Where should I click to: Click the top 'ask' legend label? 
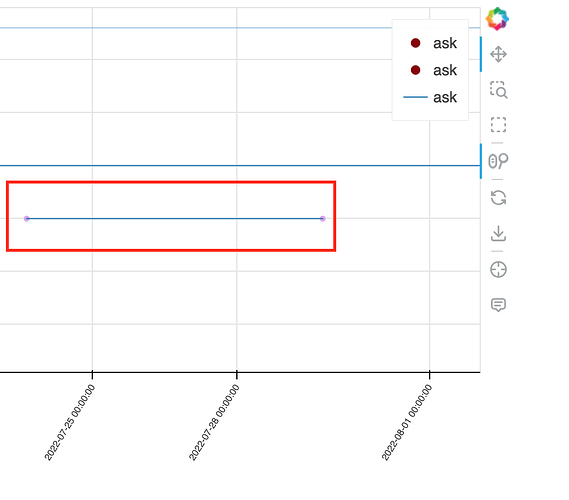tap(445, 43)
